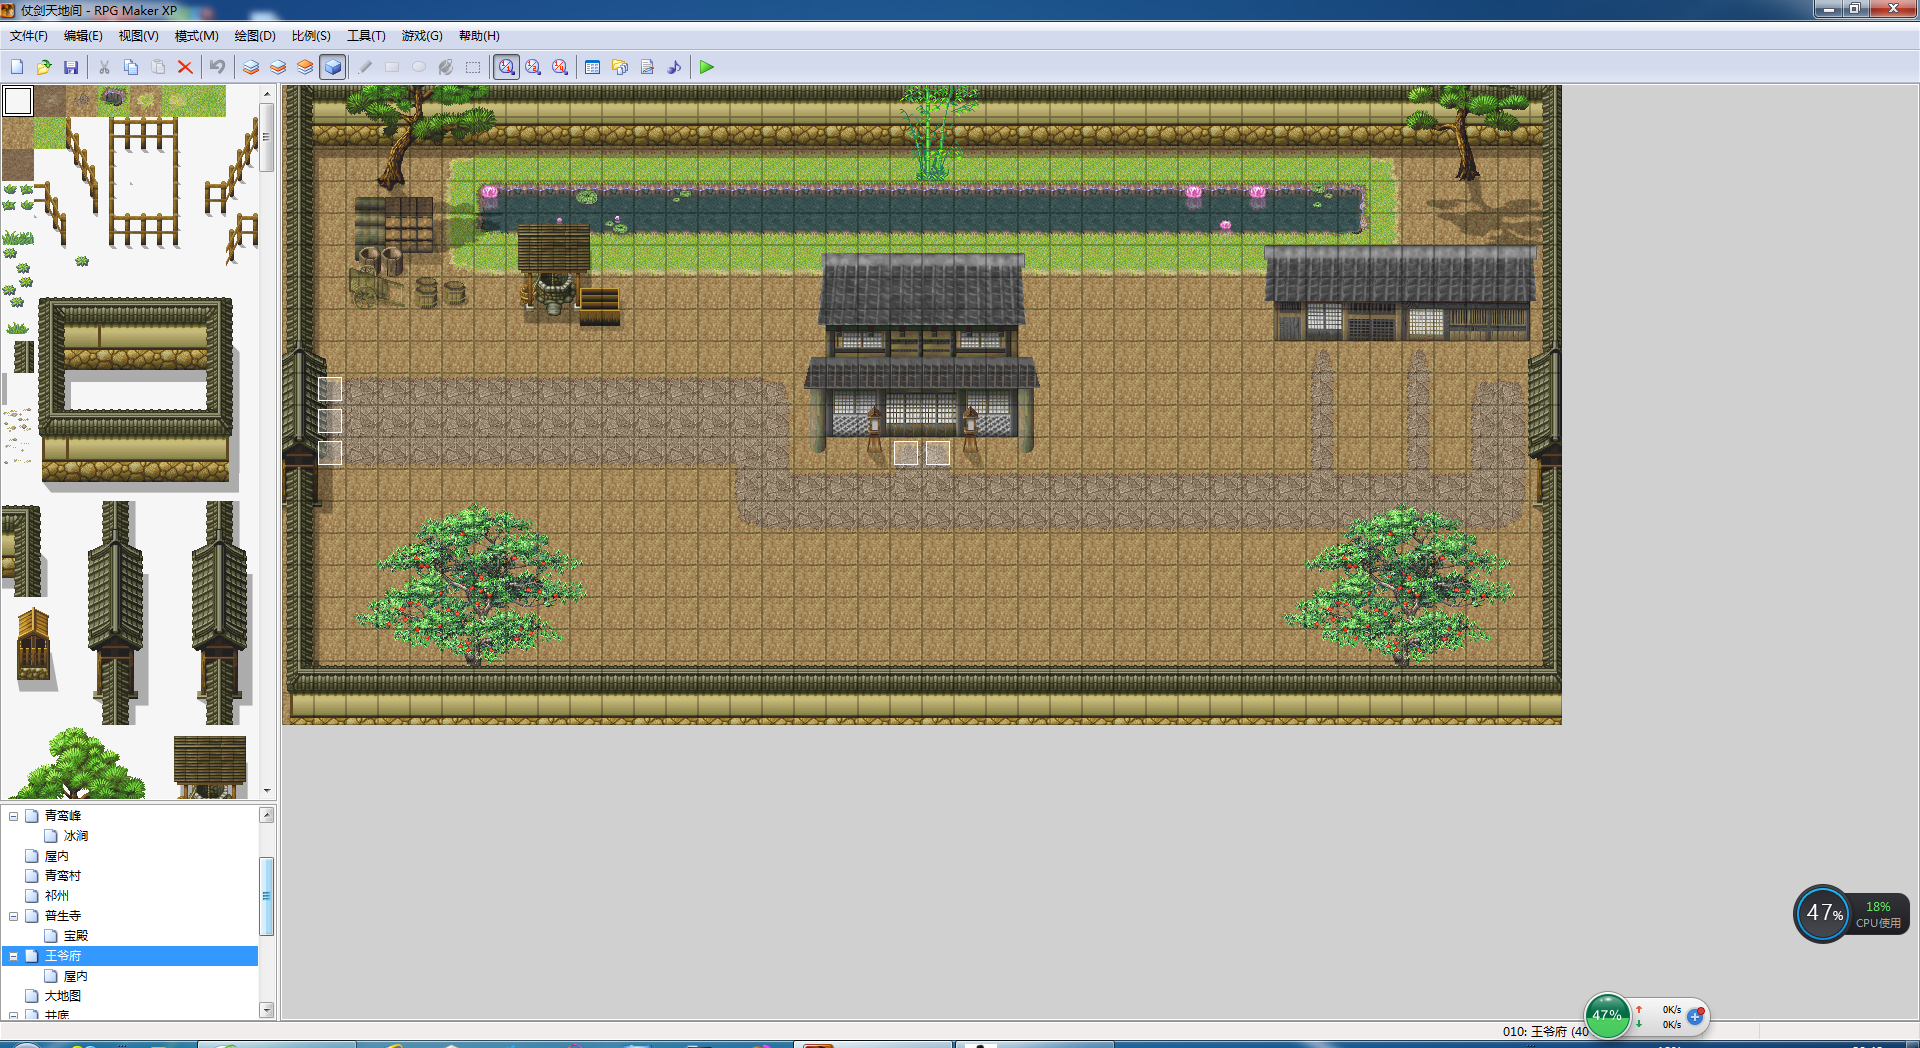Undo last action with arrow icon
Image resolution: width=1920 pixels, height=1048 pixels.
click(x=218, y=67)
